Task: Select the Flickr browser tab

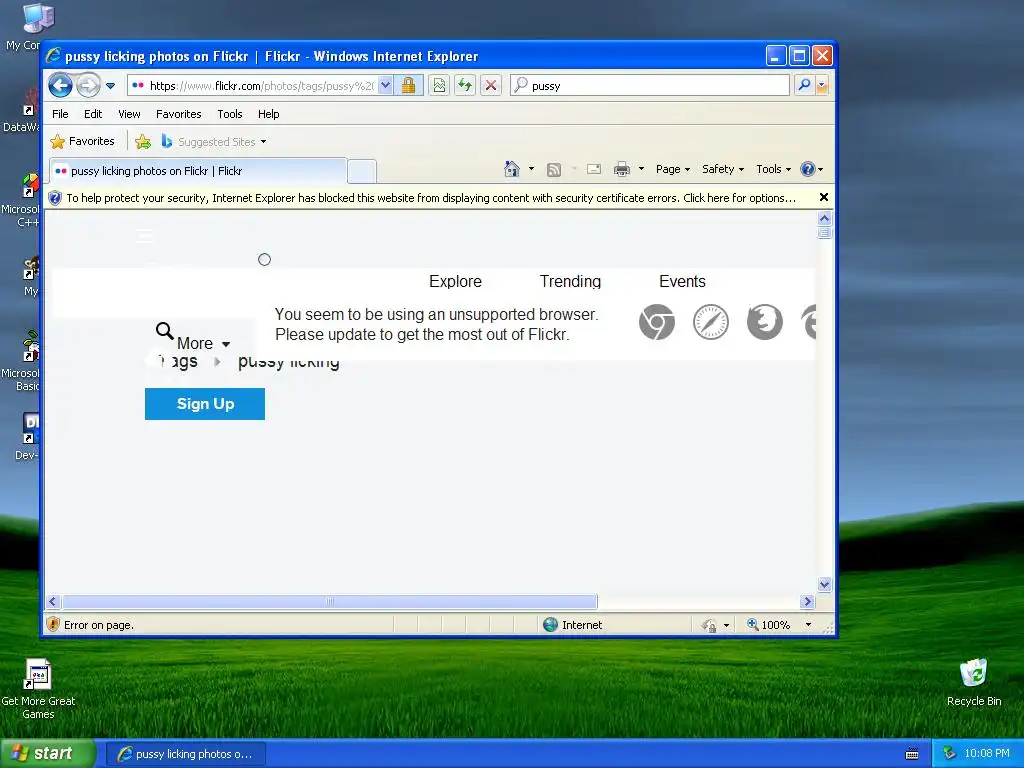Action: [x=198, y=171]
